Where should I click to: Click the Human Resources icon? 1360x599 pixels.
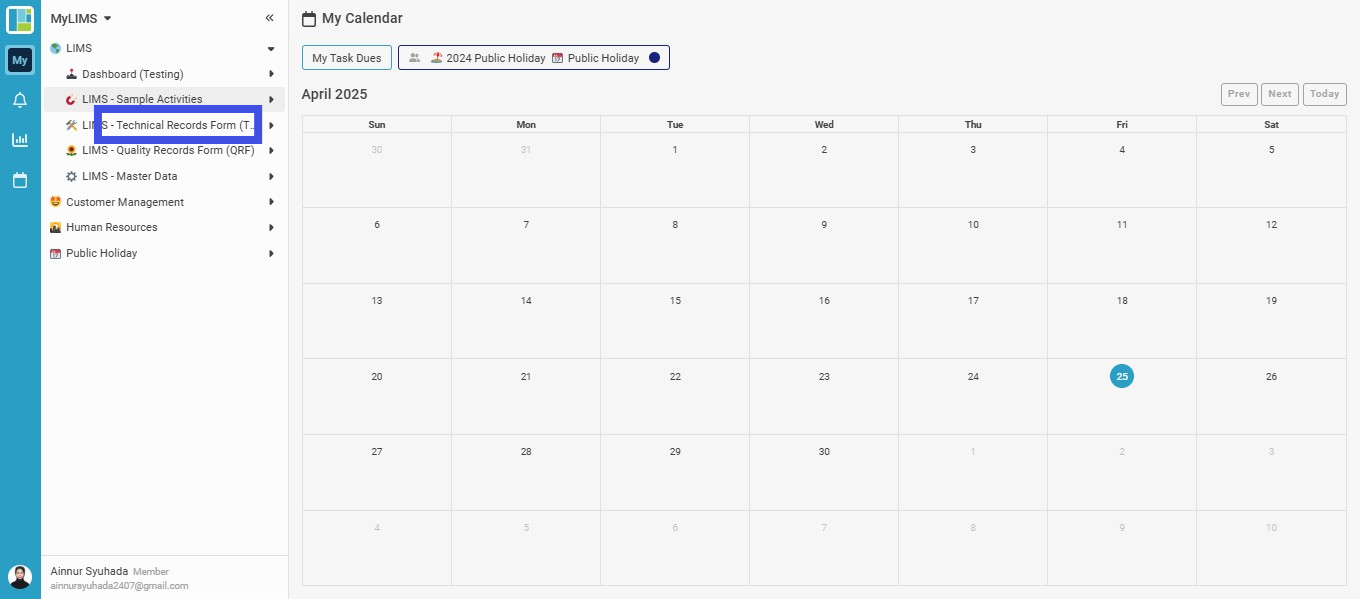(55, 227)
